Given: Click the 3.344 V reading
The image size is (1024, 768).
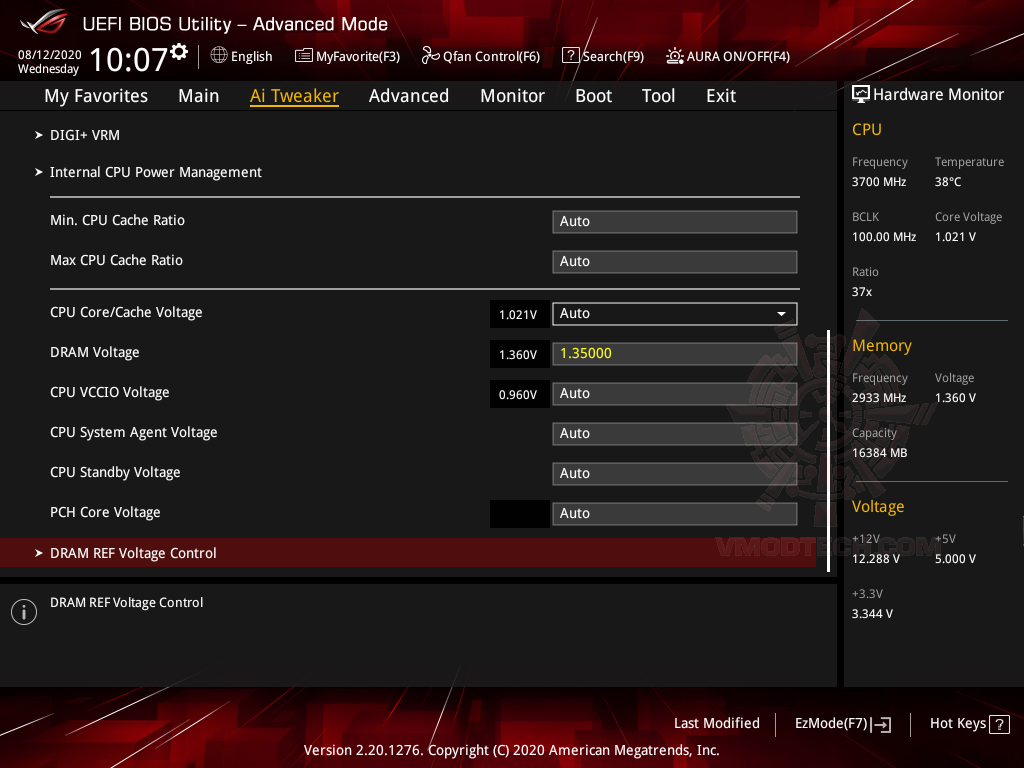Looking at the screenshot, I should tap(872, 614).
